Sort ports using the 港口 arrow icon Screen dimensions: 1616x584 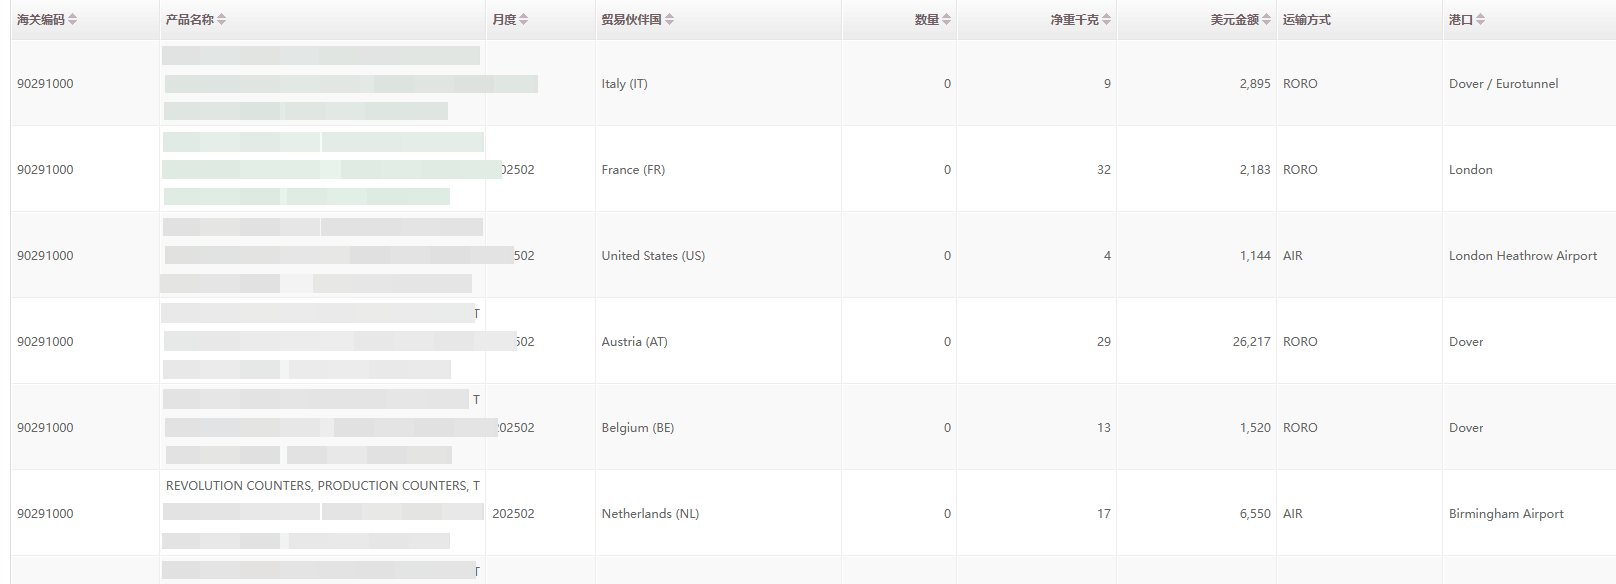click(1481, 20)
